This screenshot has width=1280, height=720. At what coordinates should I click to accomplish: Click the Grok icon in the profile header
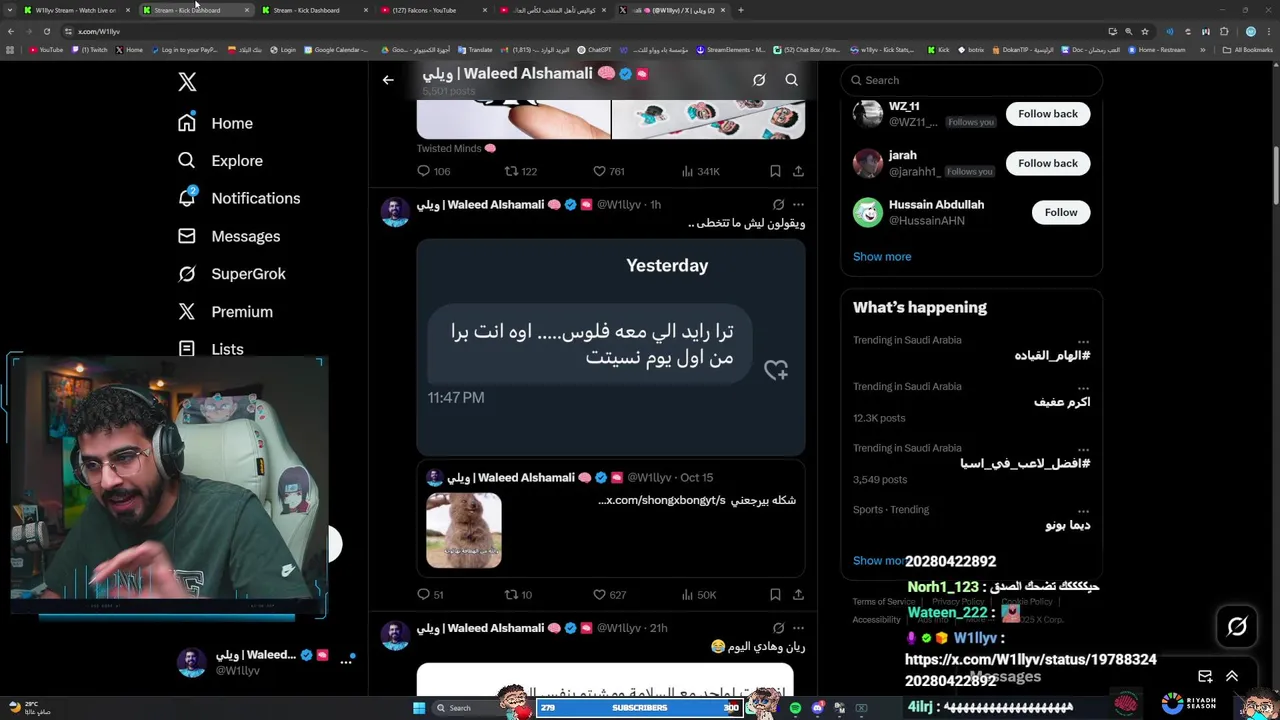(759, 80)
